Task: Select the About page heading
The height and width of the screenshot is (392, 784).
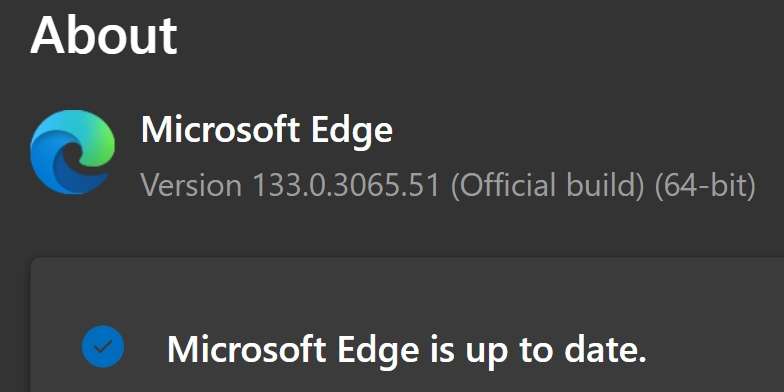Action: click(104, 36)
